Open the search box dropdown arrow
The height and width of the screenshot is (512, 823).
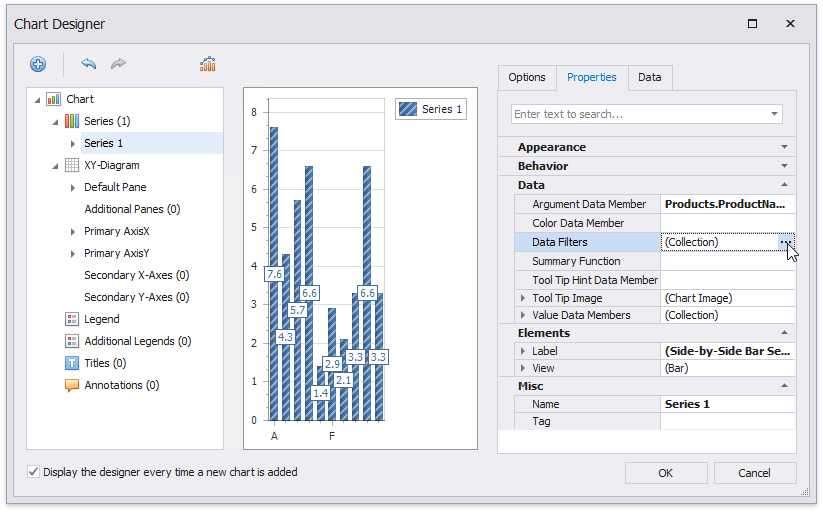[x=775, y=114]
